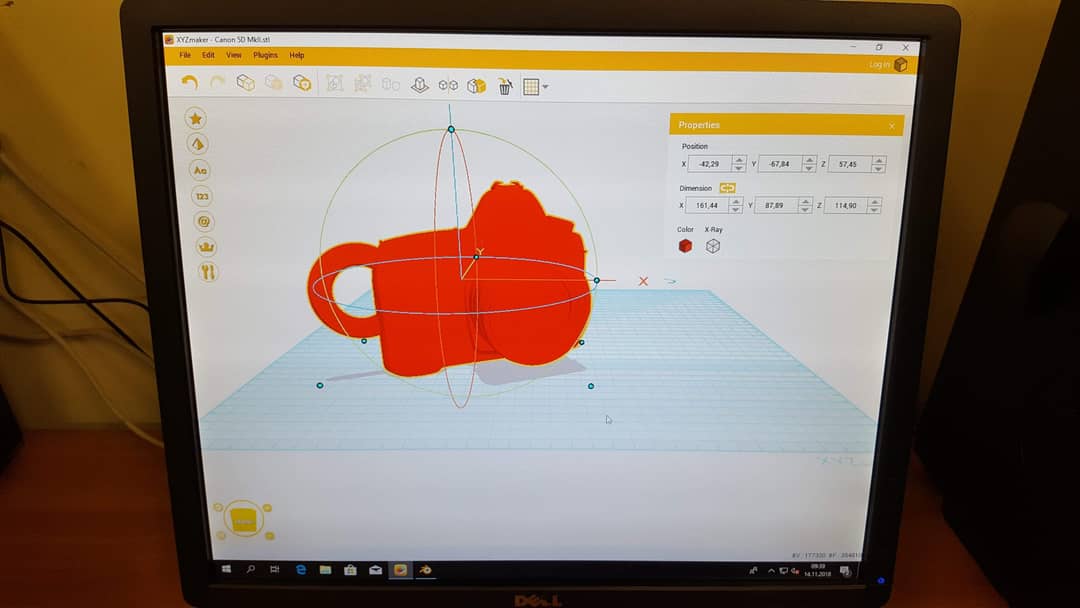Viewport: 1080px width, 608px height.
Task: Pick the red Color swatch
Action: pos(685,246)
